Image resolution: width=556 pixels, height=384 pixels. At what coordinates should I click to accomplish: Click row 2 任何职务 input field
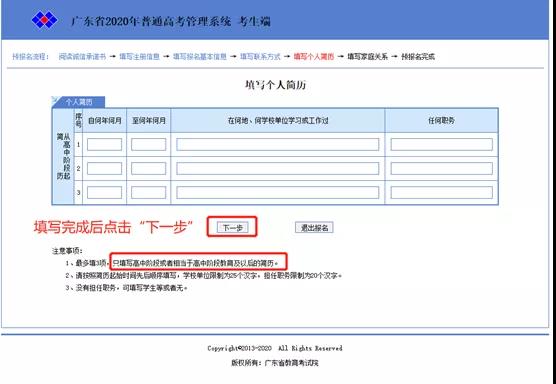click(441, 168)
